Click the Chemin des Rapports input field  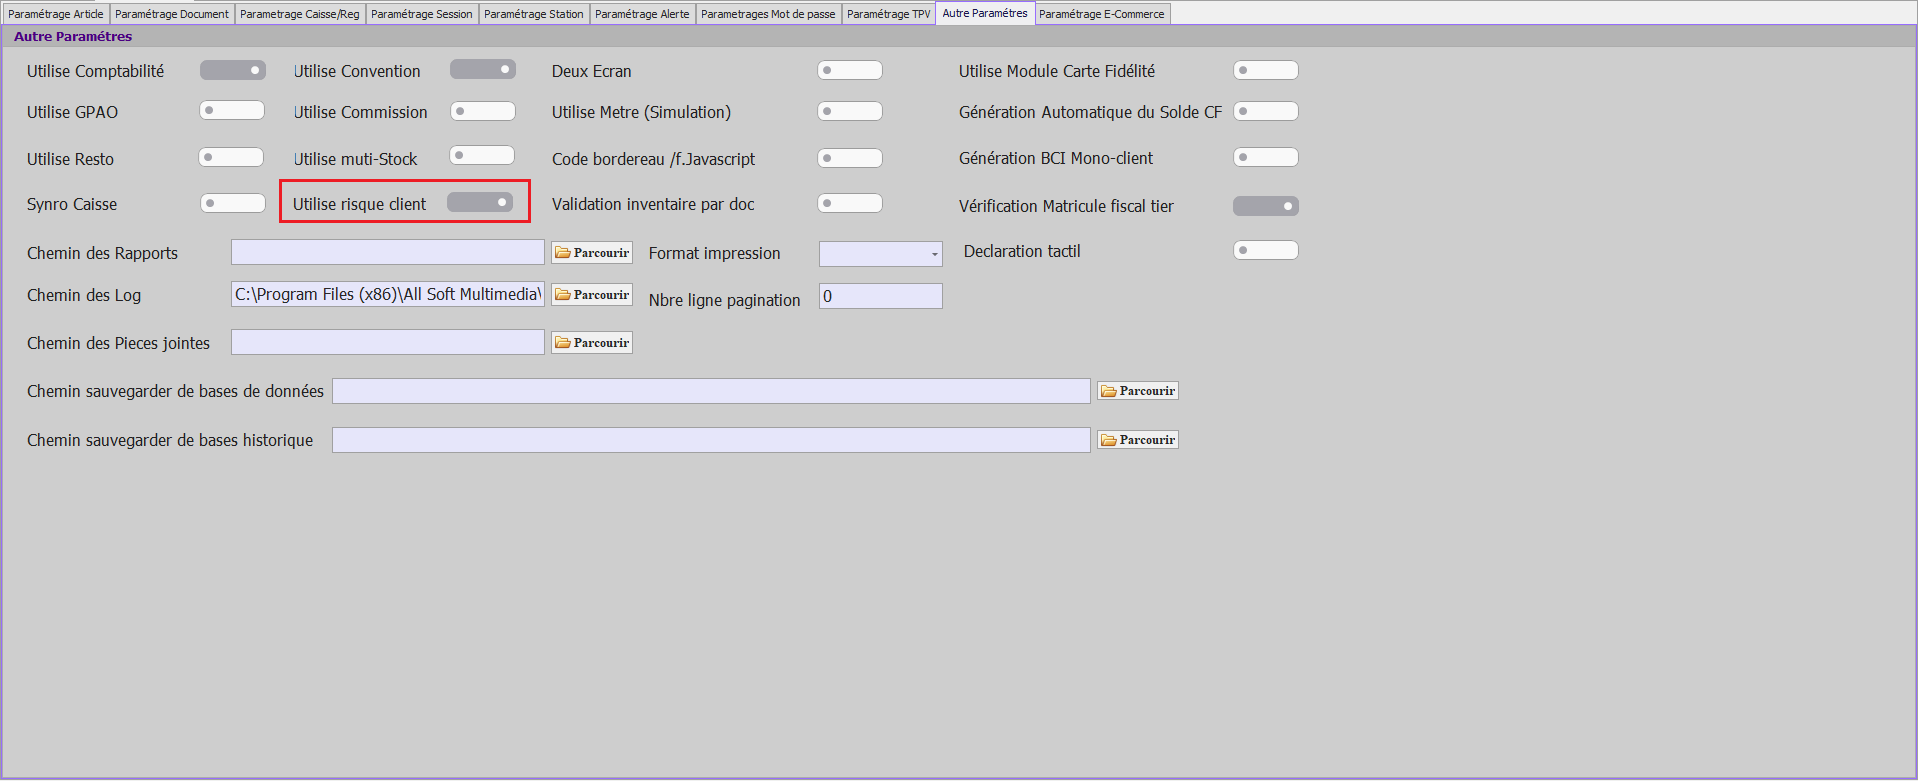point(388,252)
